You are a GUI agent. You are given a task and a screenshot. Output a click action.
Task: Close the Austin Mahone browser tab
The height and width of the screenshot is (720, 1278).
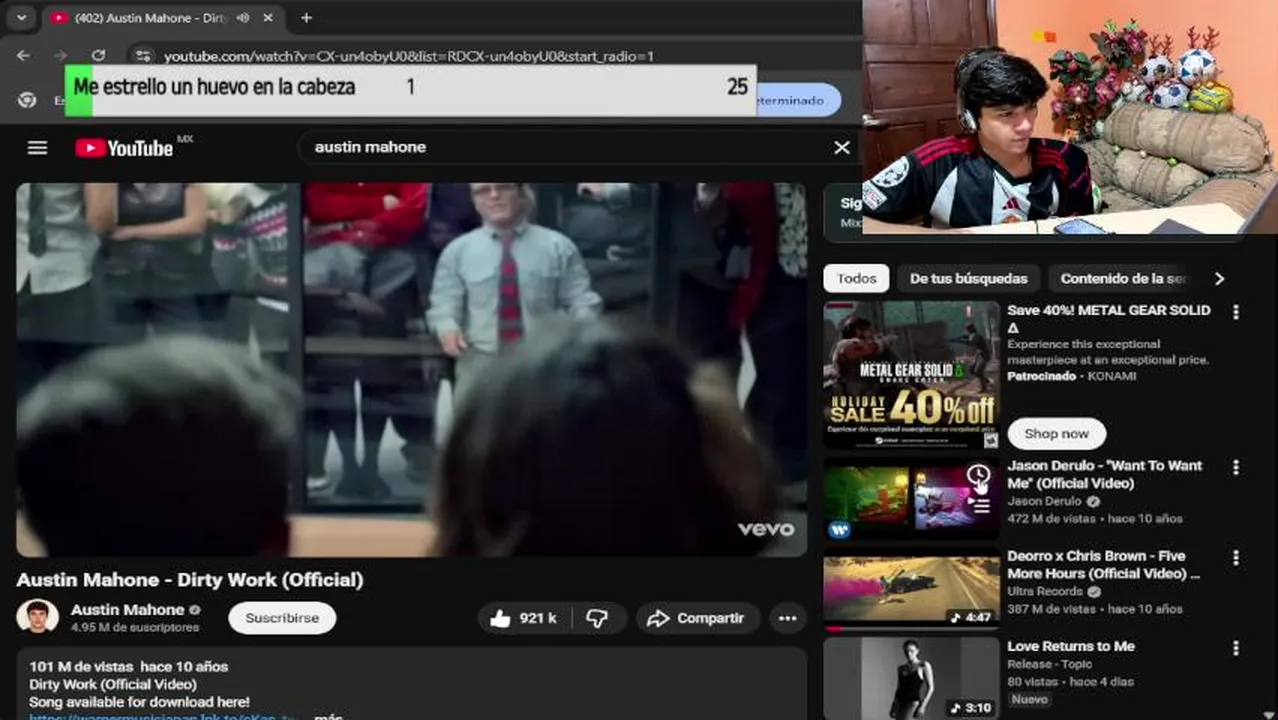(268, 18)
